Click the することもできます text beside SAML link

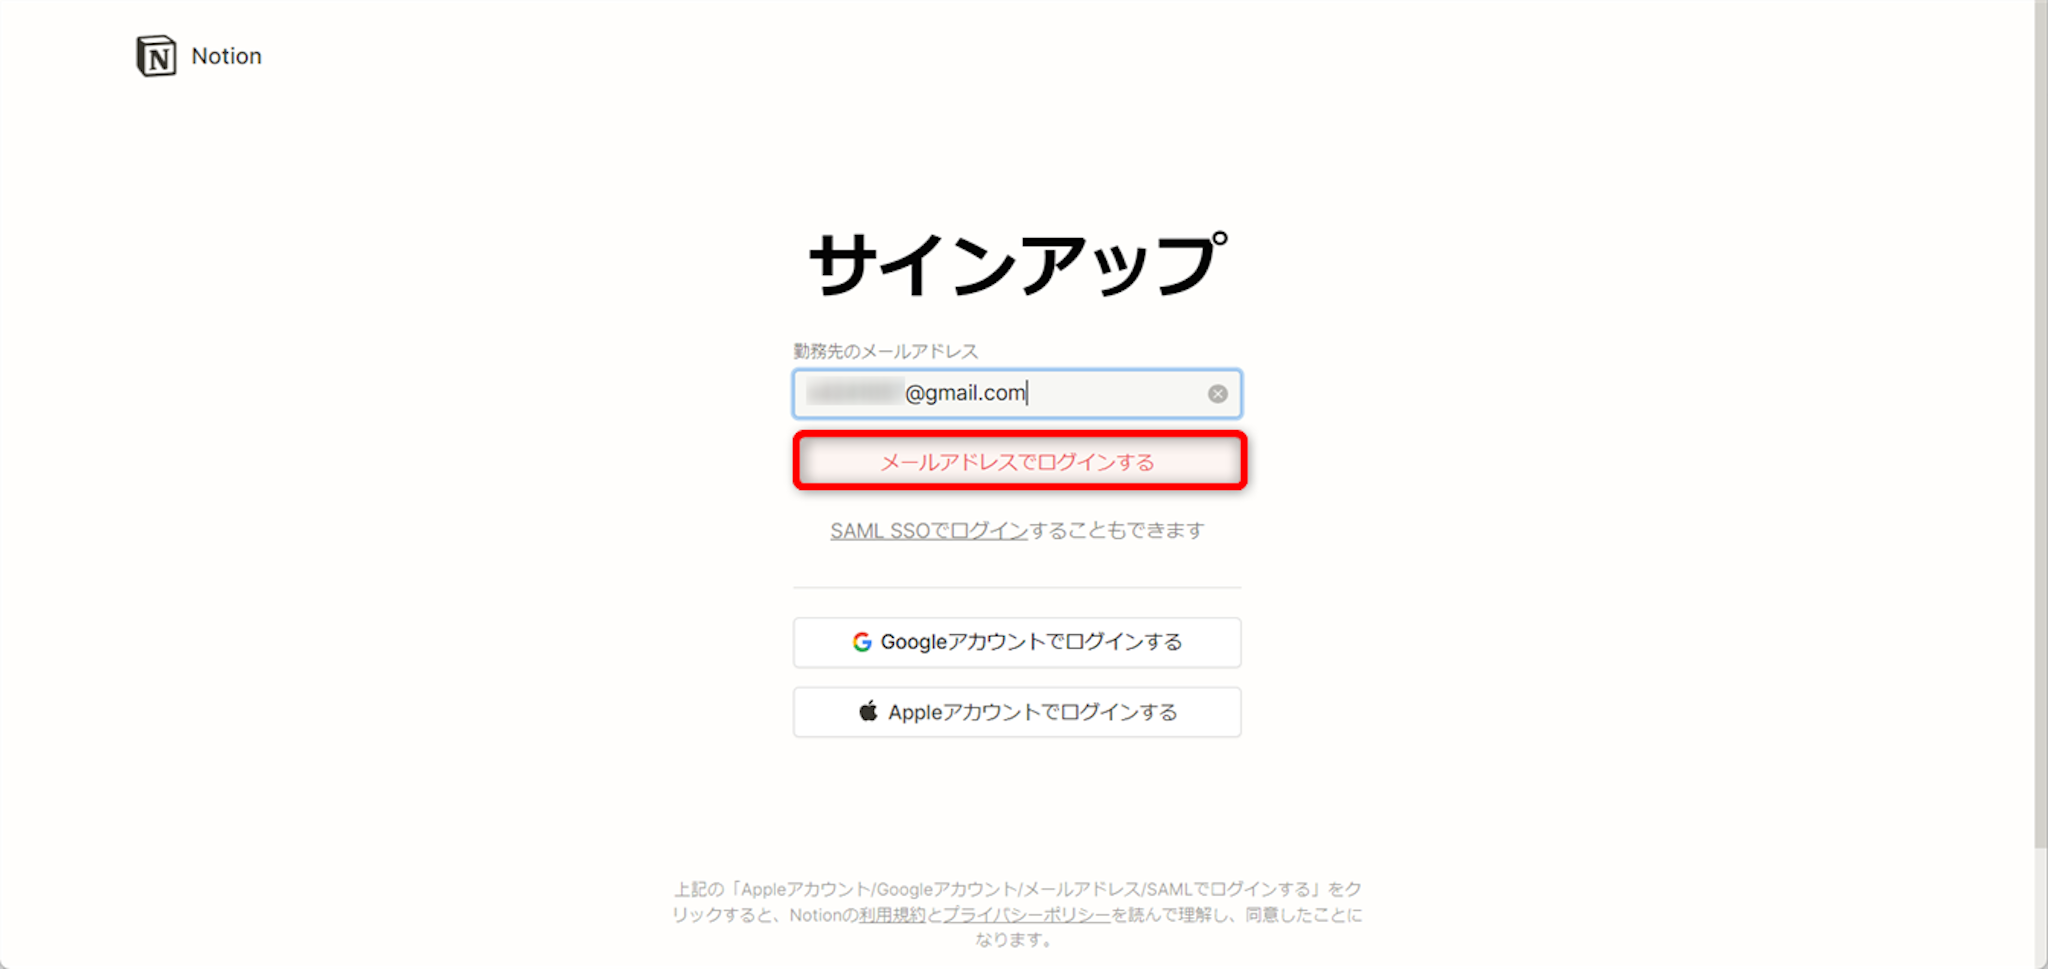(x=1116, y=531)
